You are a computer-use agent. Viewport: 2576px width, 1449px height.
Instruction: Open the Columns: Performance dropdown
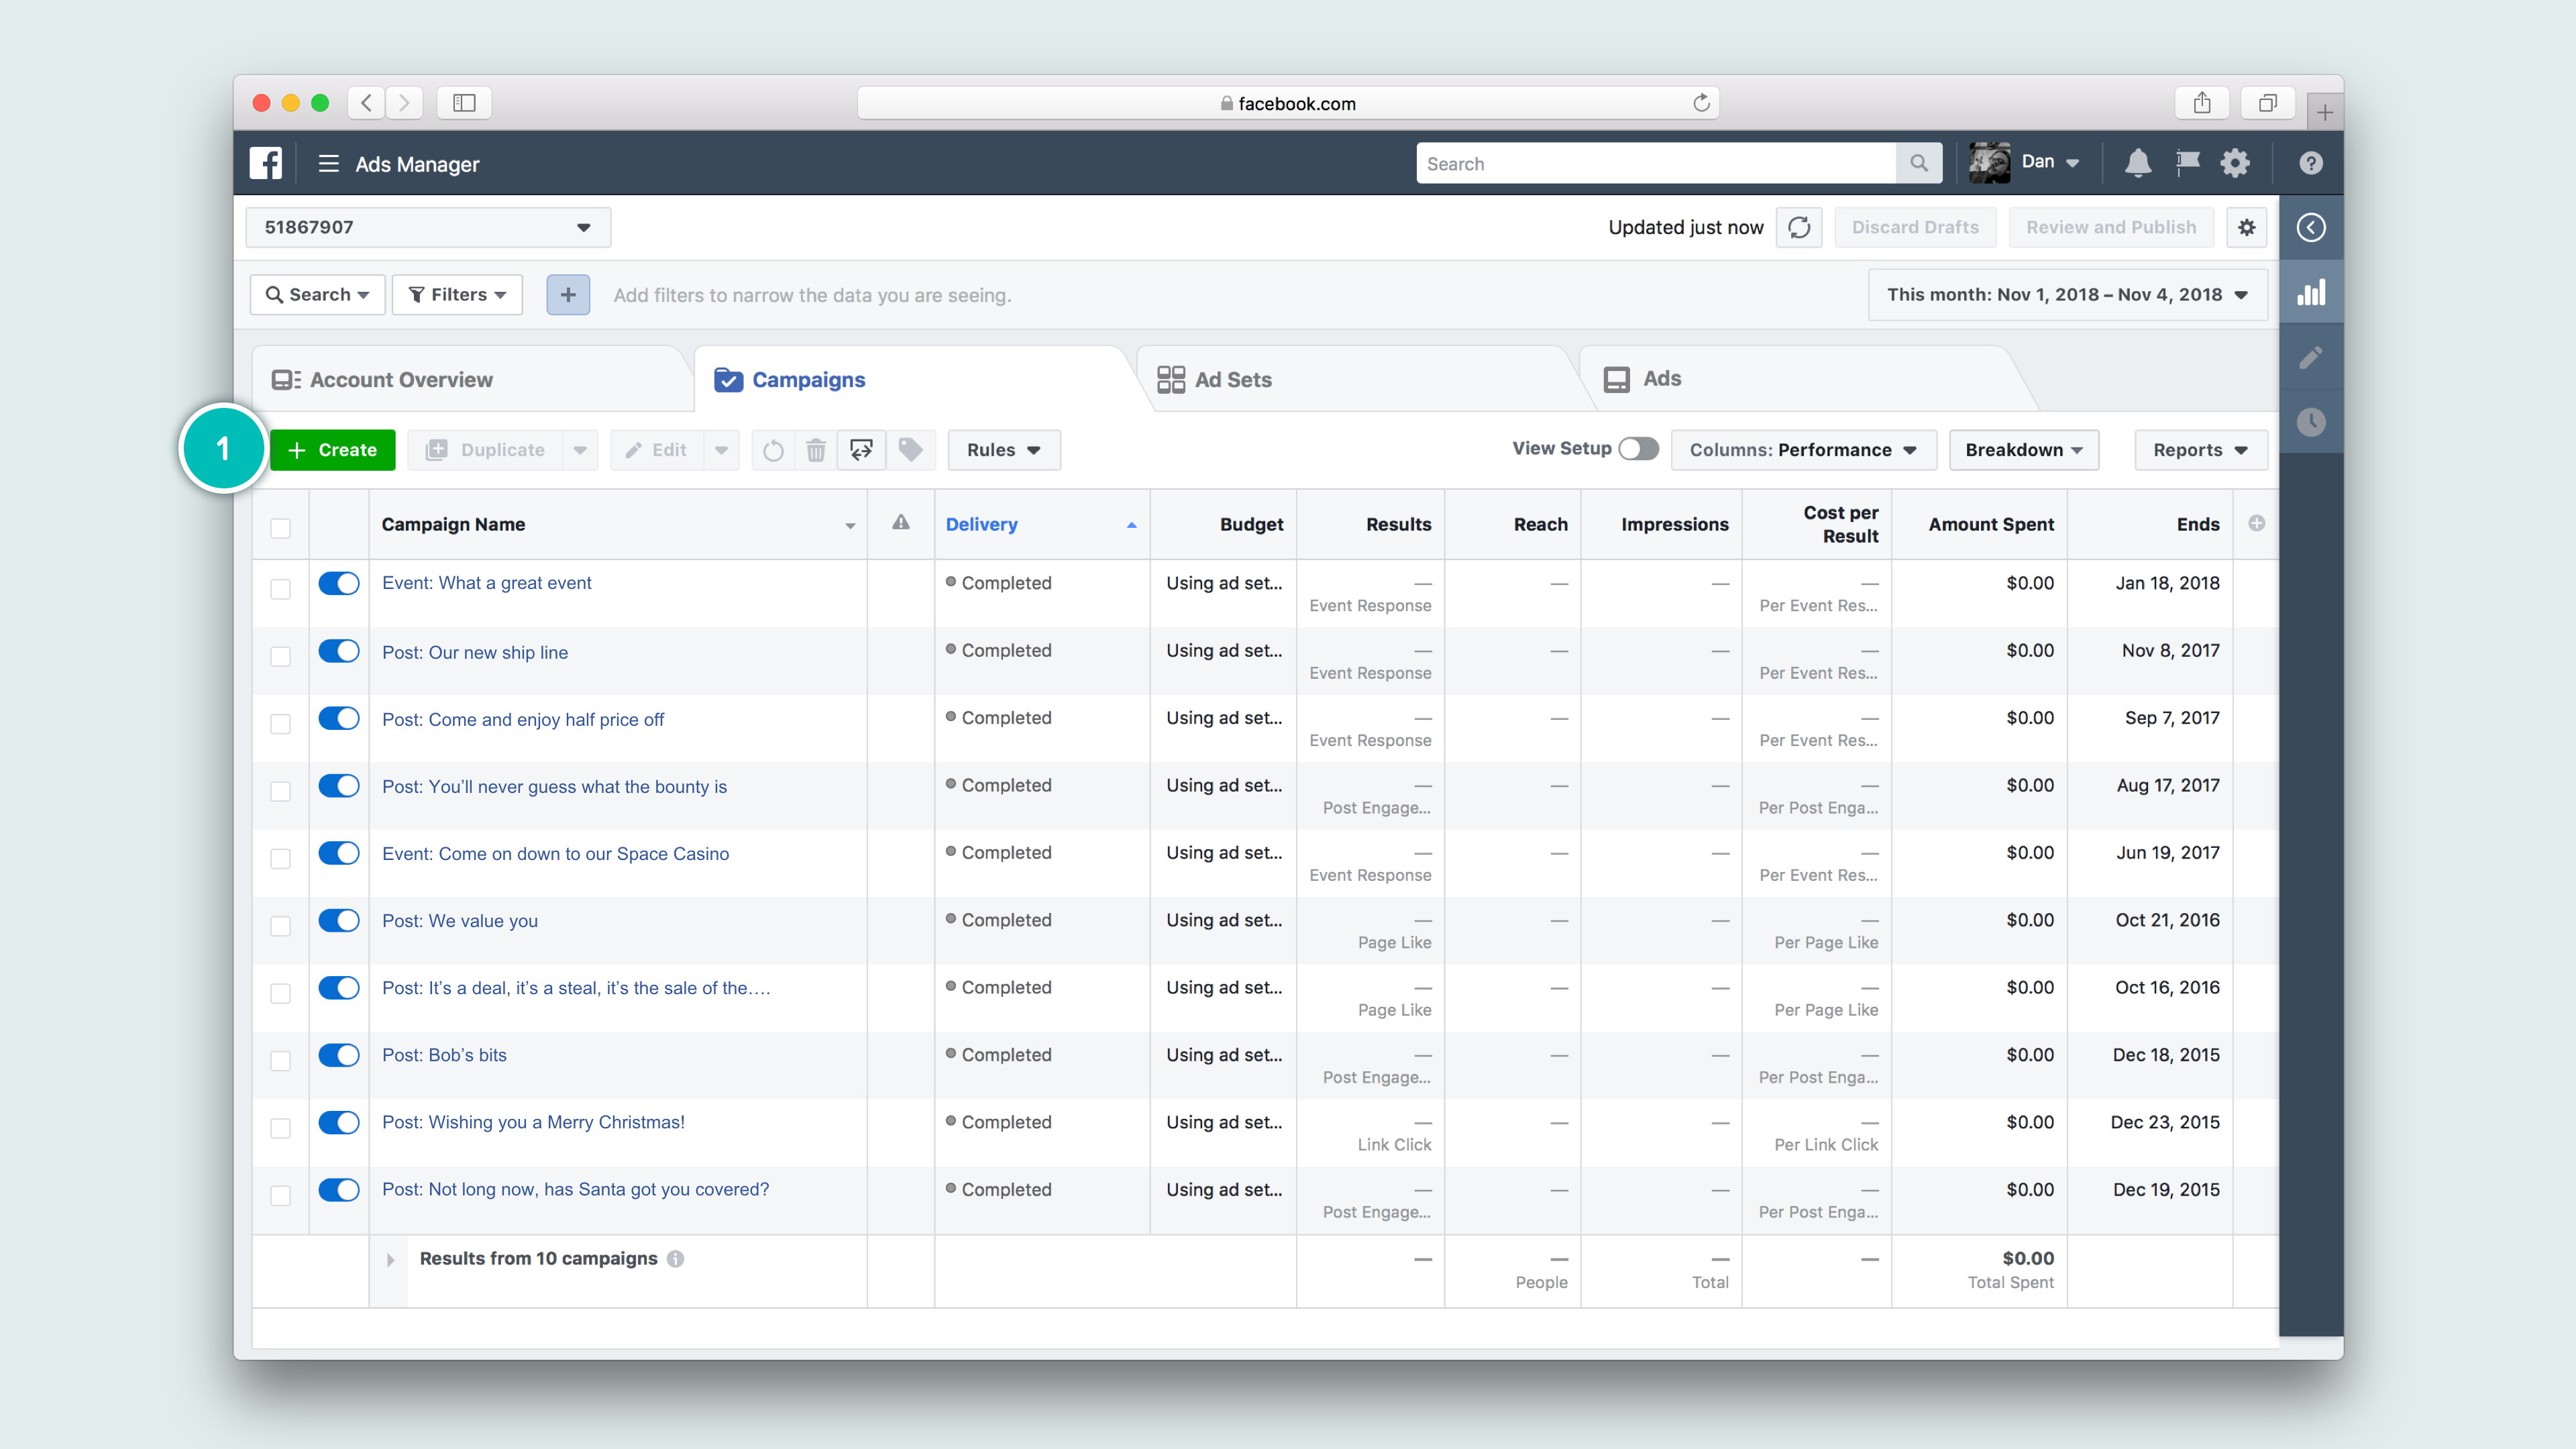[x=1802, y=450]
